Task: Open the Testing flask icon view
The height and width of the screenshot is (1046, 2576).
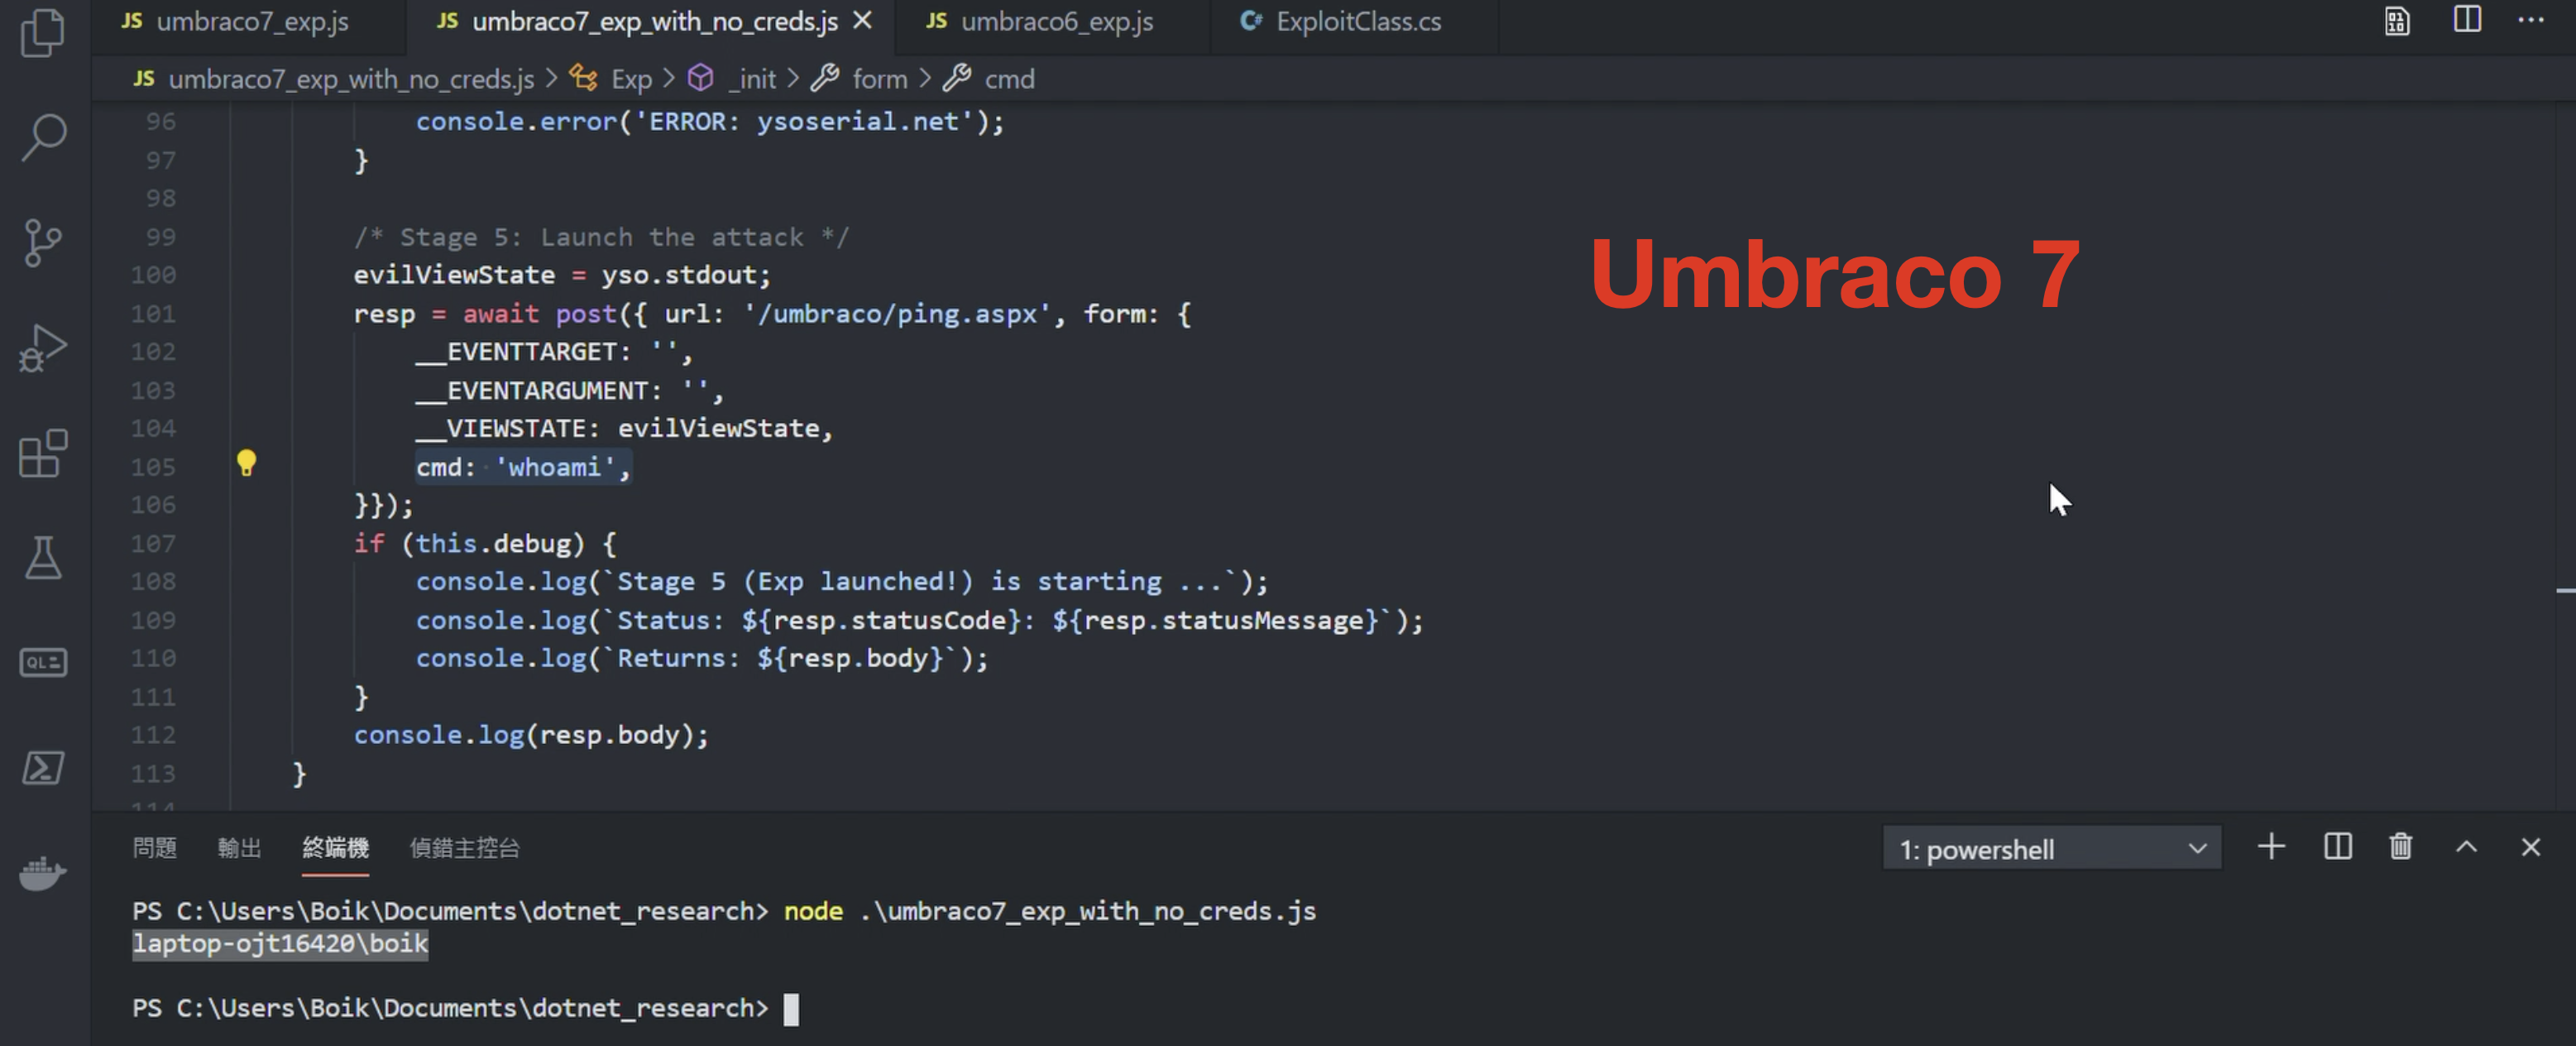Action: 43,558
